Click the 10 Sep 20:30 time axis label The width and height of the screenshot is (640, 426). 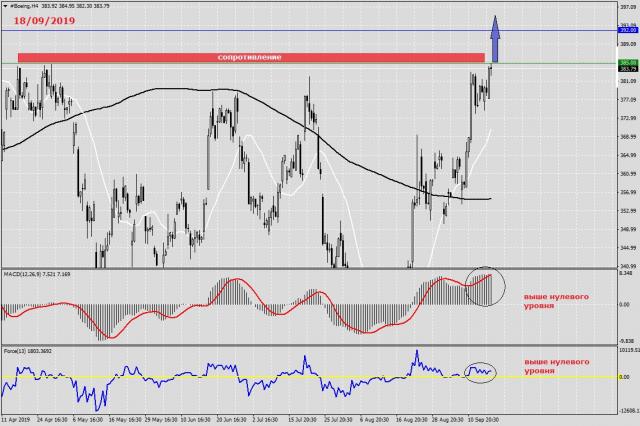coord(485,421)
